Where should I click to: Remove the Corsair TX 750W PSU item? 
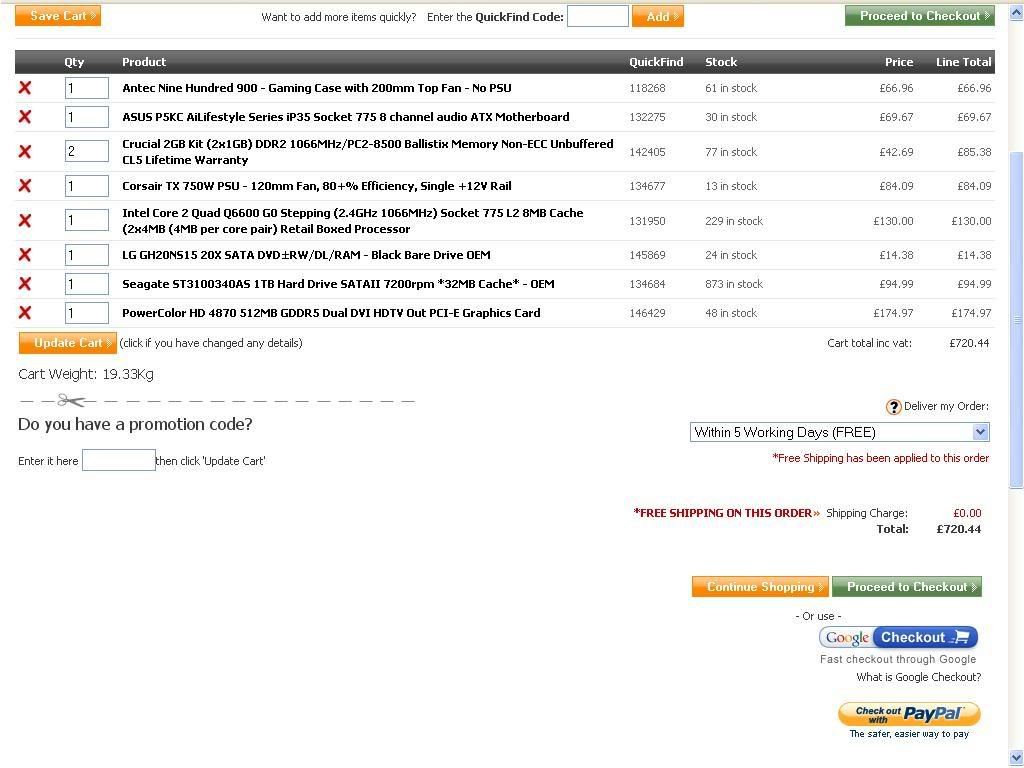(x=25, y=185)
